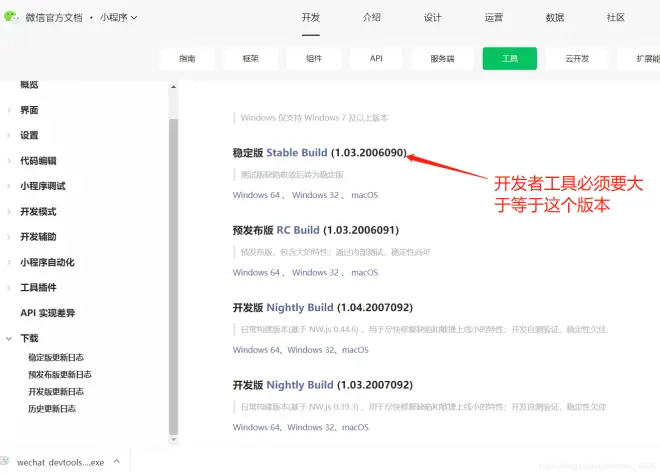The width and height of the screenshot is (660, 475).
Task: Click the RC Build heading link
Action: click(x=298, y=230)
